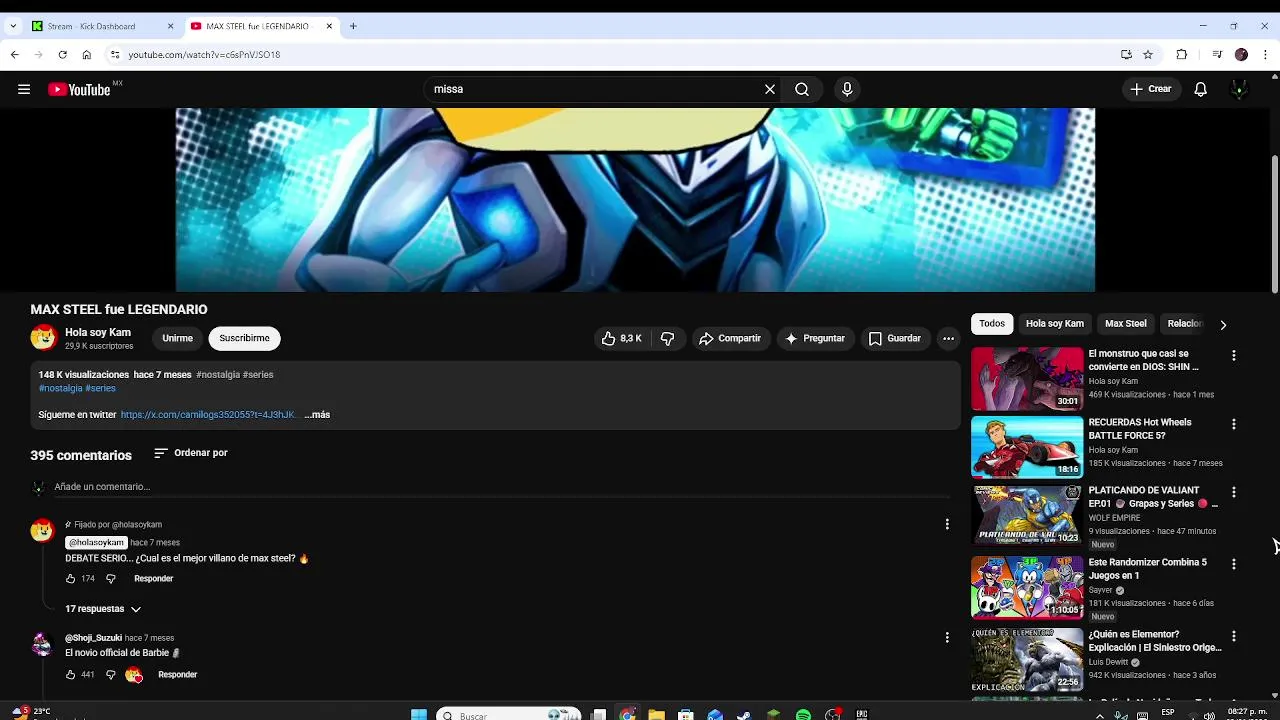
Task: Open options for PLATICANDO DE VALIANT video
Action: (x=1233, y=492)
